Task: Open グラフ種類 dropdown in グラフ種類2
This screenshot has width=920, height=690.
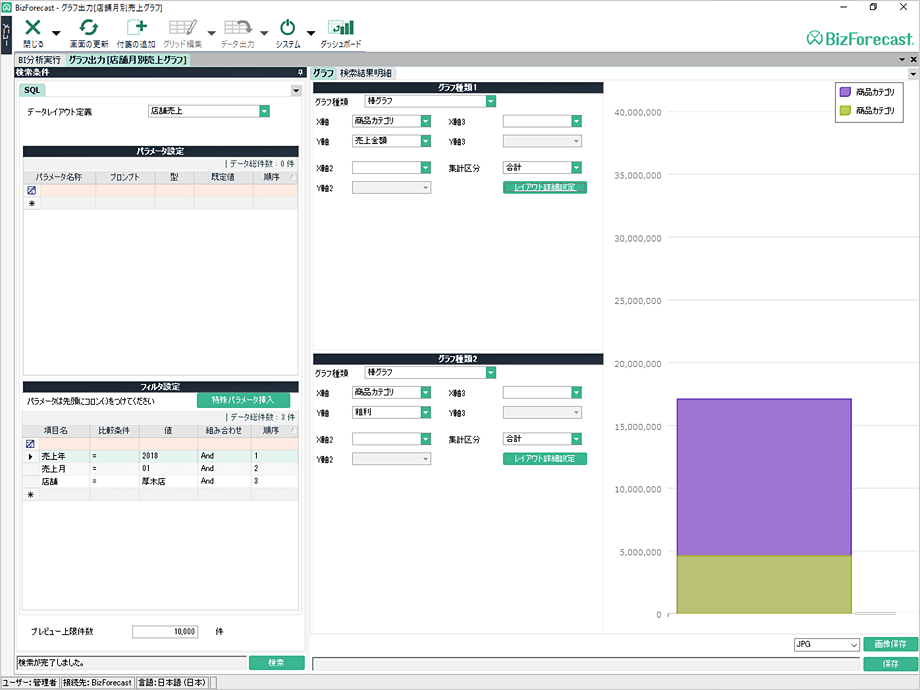Action: [x=491, y=373]
